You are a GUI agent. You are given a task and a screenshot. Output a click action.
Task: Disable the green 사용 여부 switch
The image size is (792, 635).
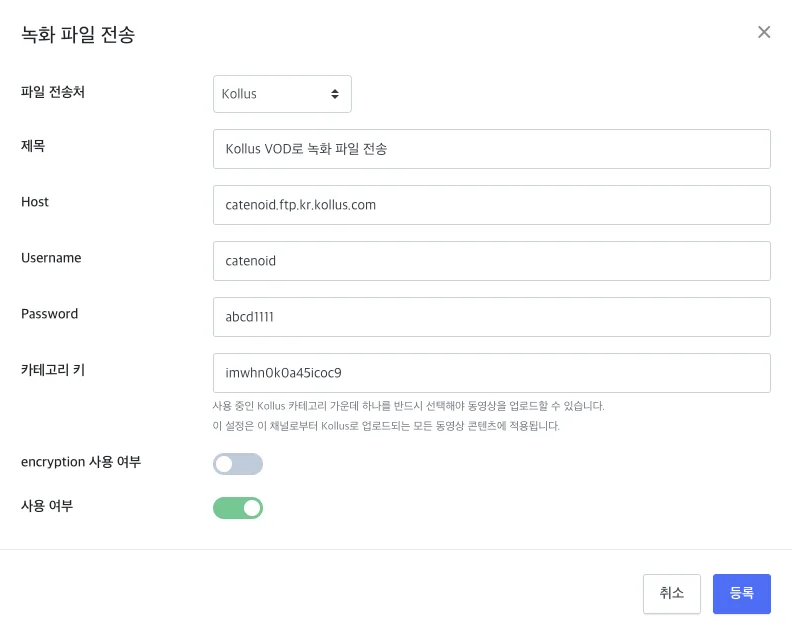(238, 508)
